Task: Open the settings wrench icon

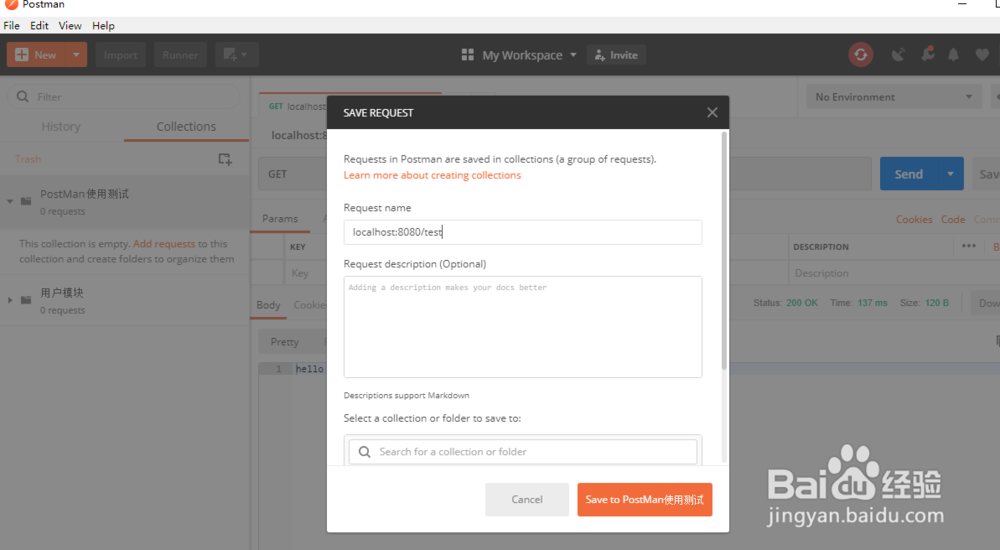Action: click(x=926, y=55)
